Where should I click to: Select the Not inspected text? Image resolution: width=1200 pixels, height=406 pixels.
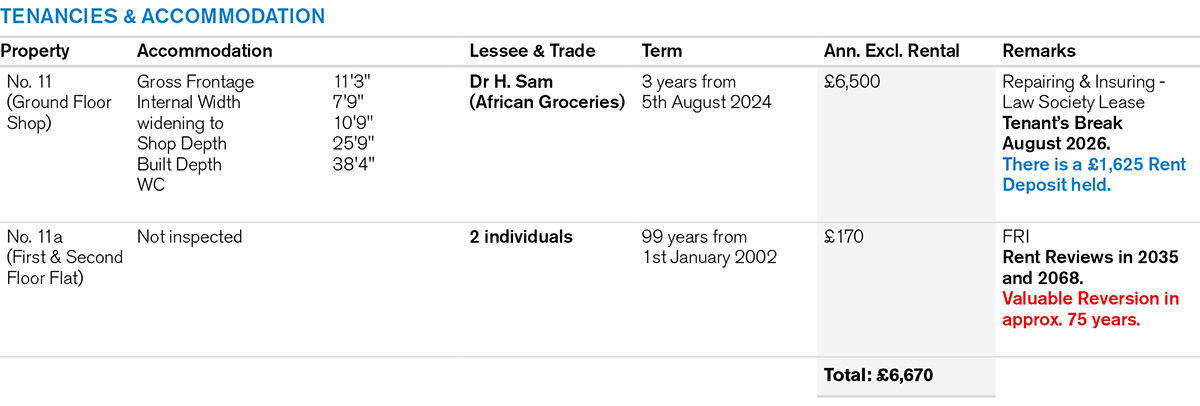(x=190, y=237)
